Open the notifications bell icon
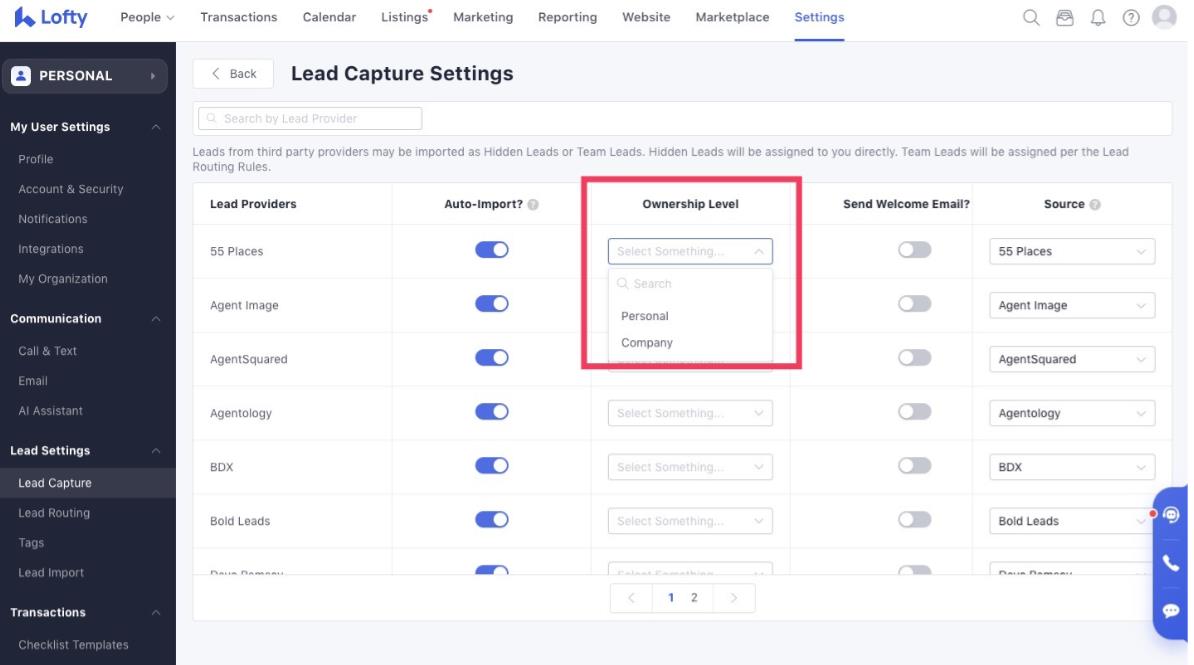Viewport: 1194px width, 665px height. tap(1098, 17)
